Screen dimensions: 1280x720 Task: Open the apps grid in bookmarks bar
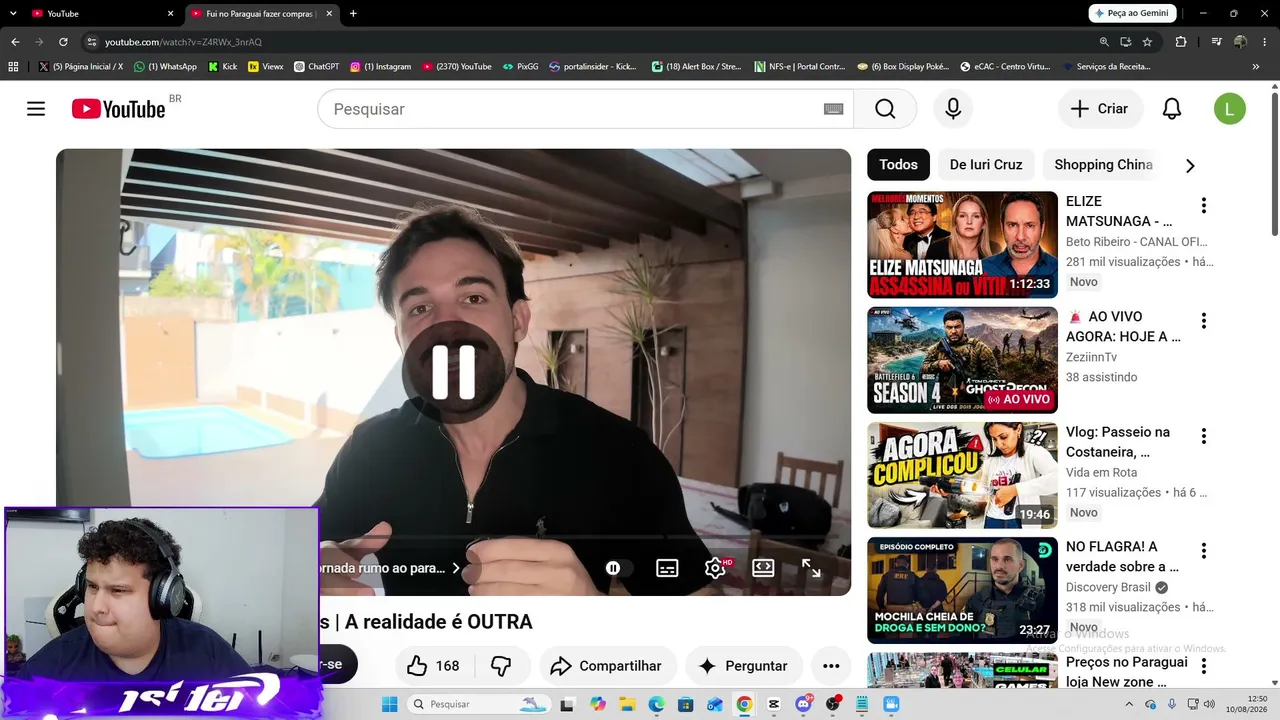click(13, 67)
